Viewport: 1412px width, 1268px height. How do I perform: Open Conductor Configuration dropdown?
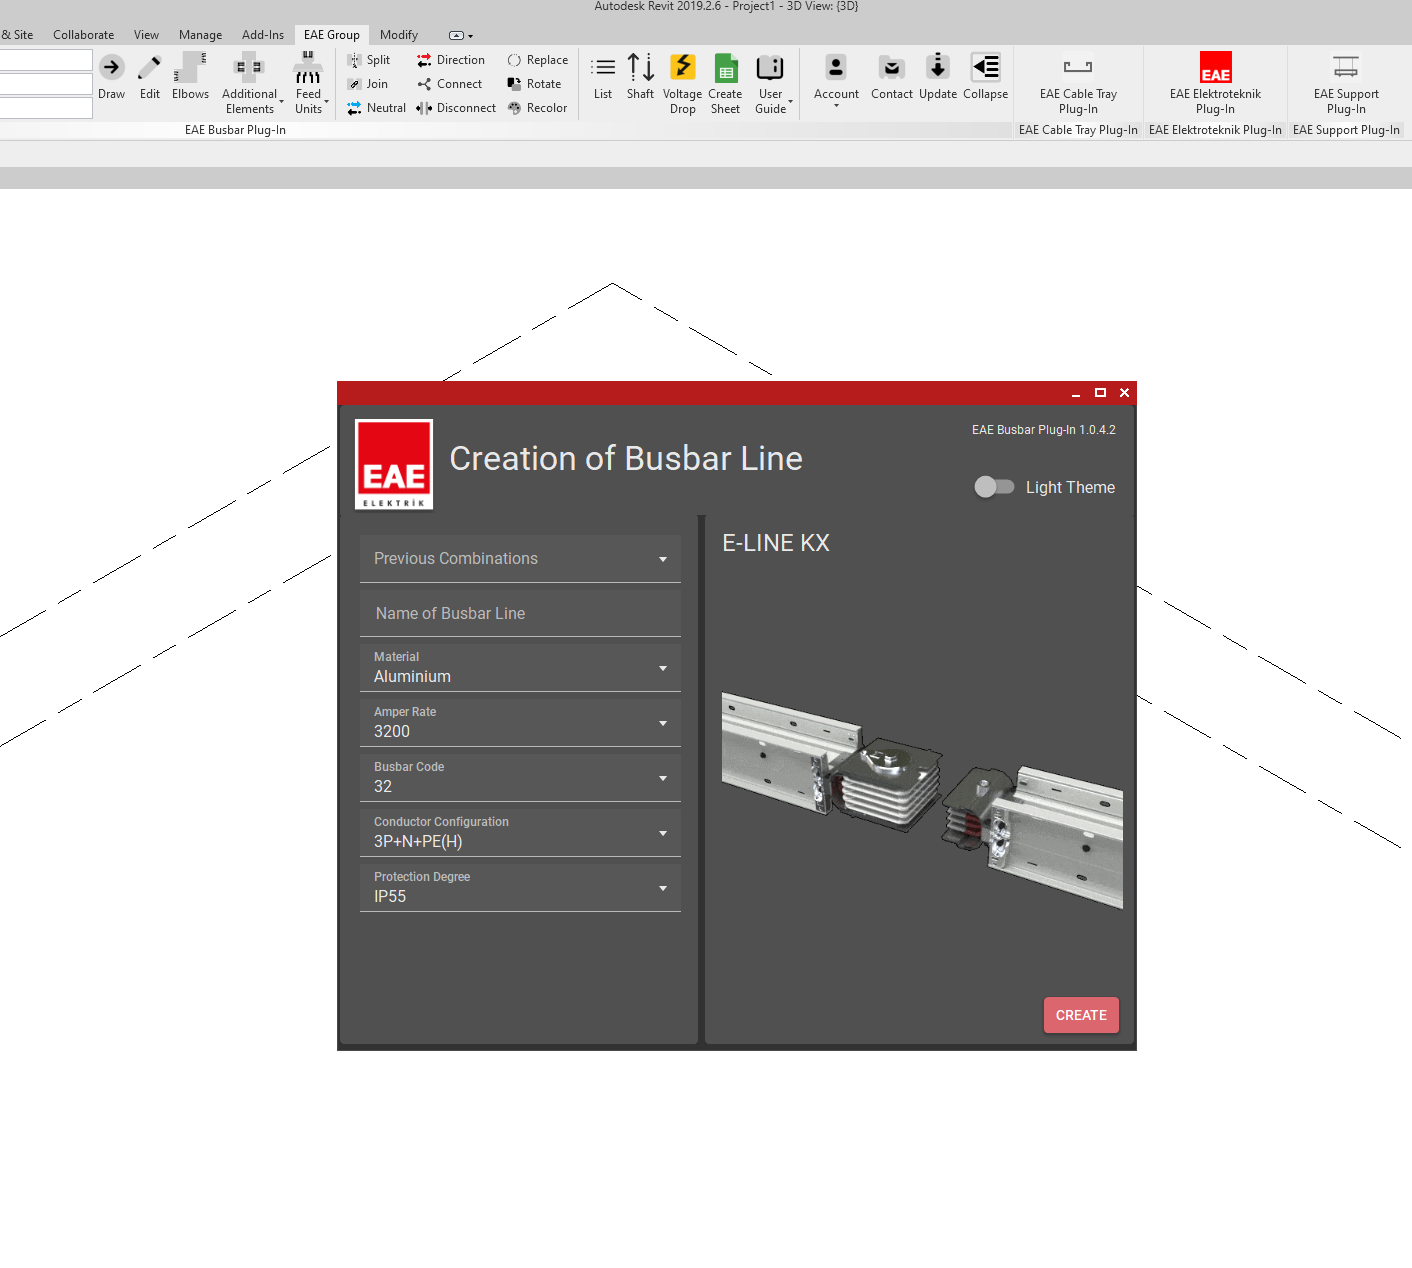[x=520, y=833]
